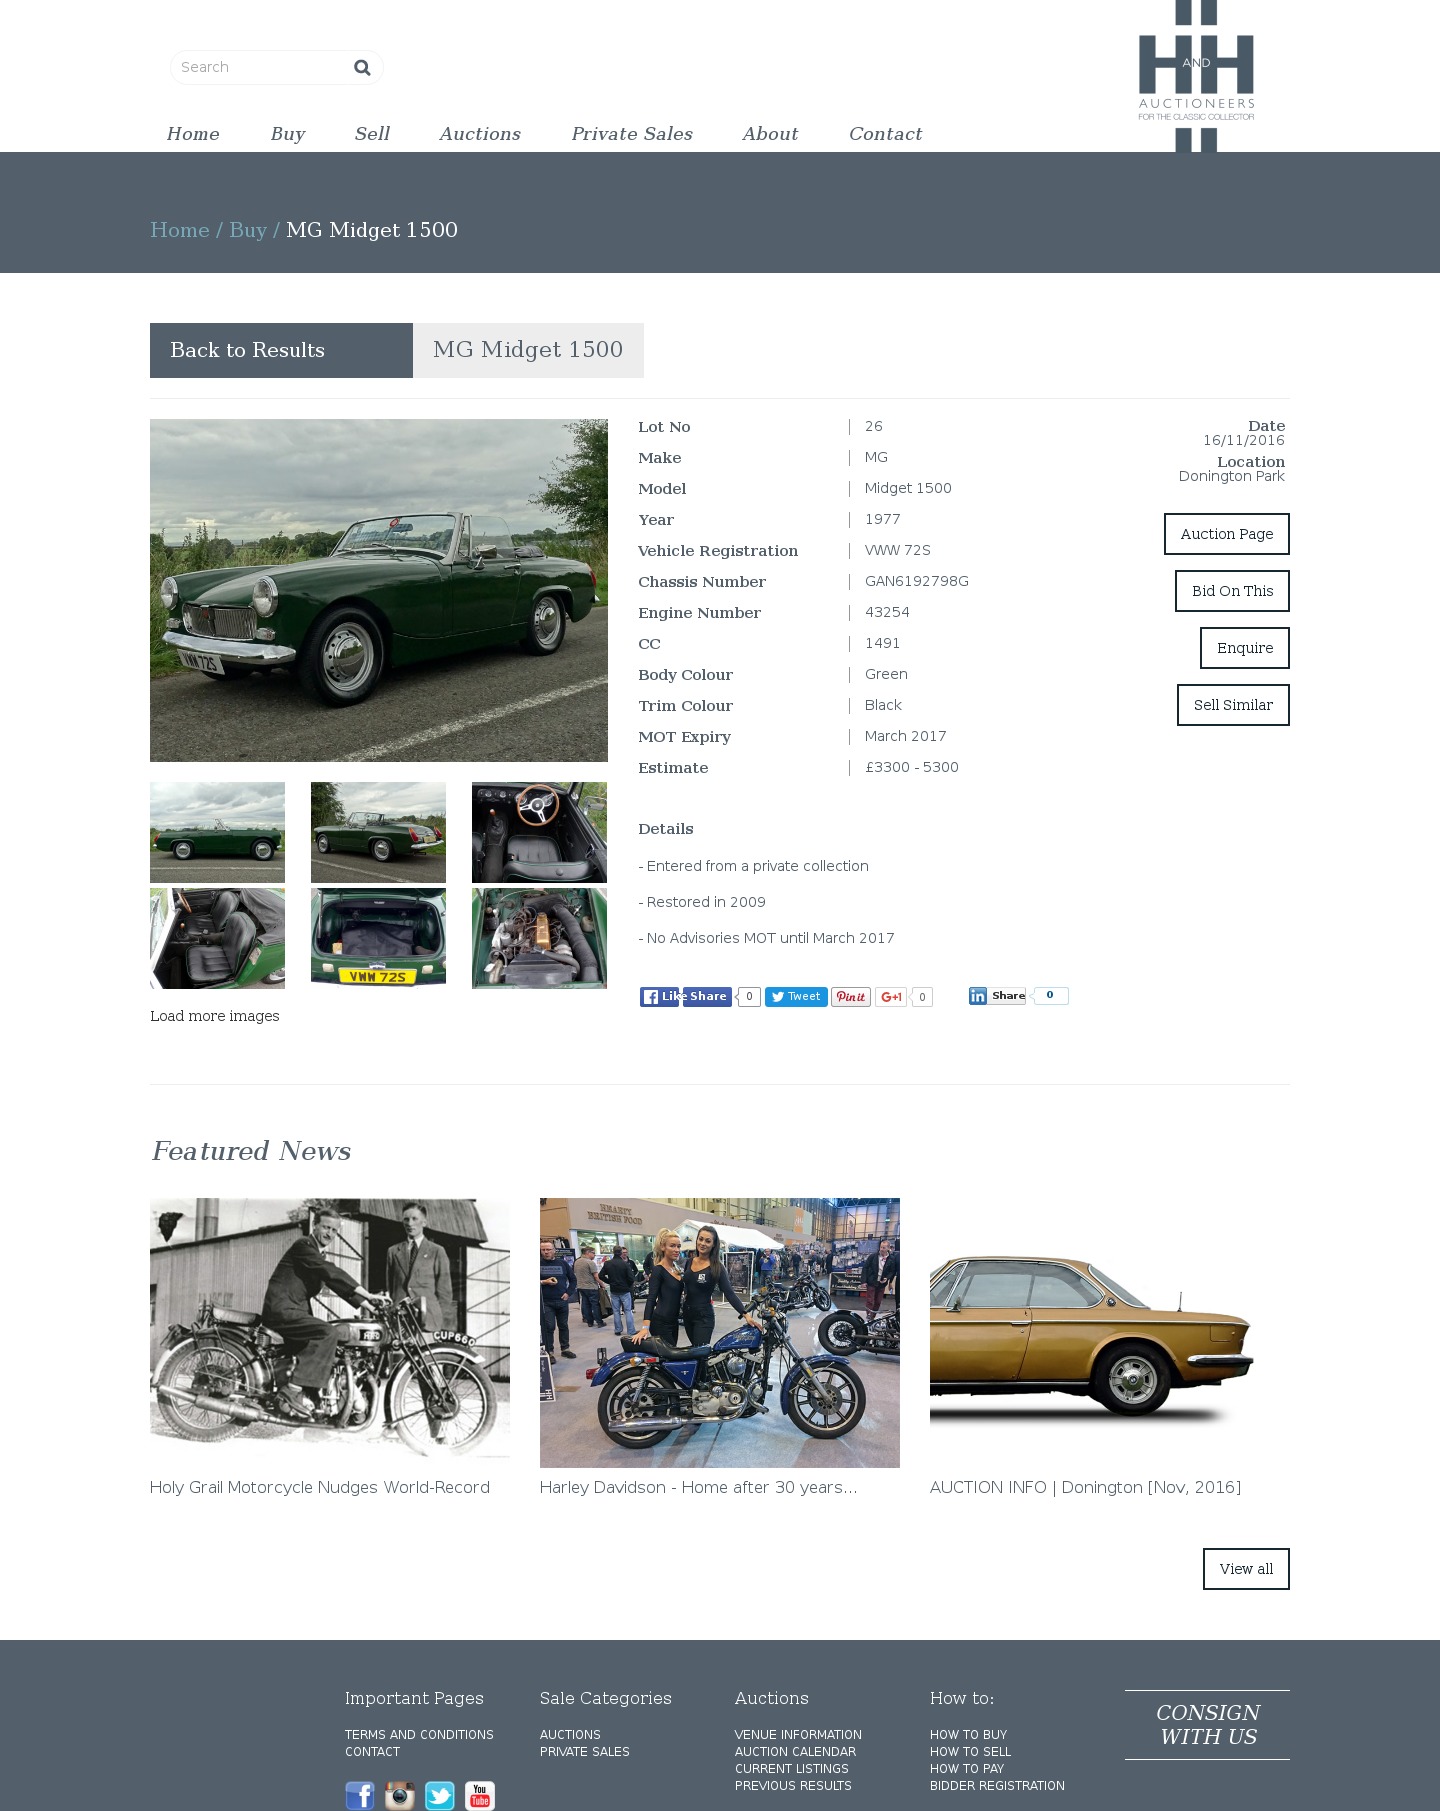The width and height of the screenshot is (1440, 1811).
Task: Click the search magnifier icon
Action: coord(362,67)
